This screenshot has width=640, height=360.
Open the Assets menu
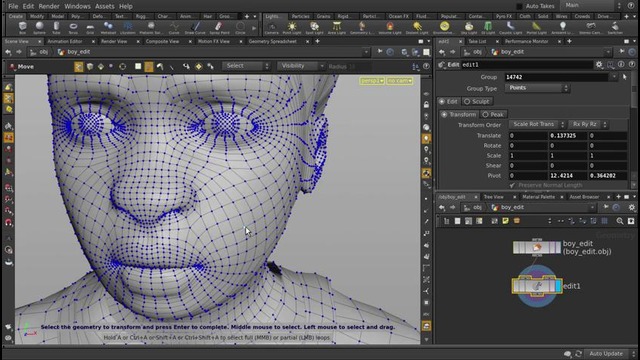pos(104,6)
